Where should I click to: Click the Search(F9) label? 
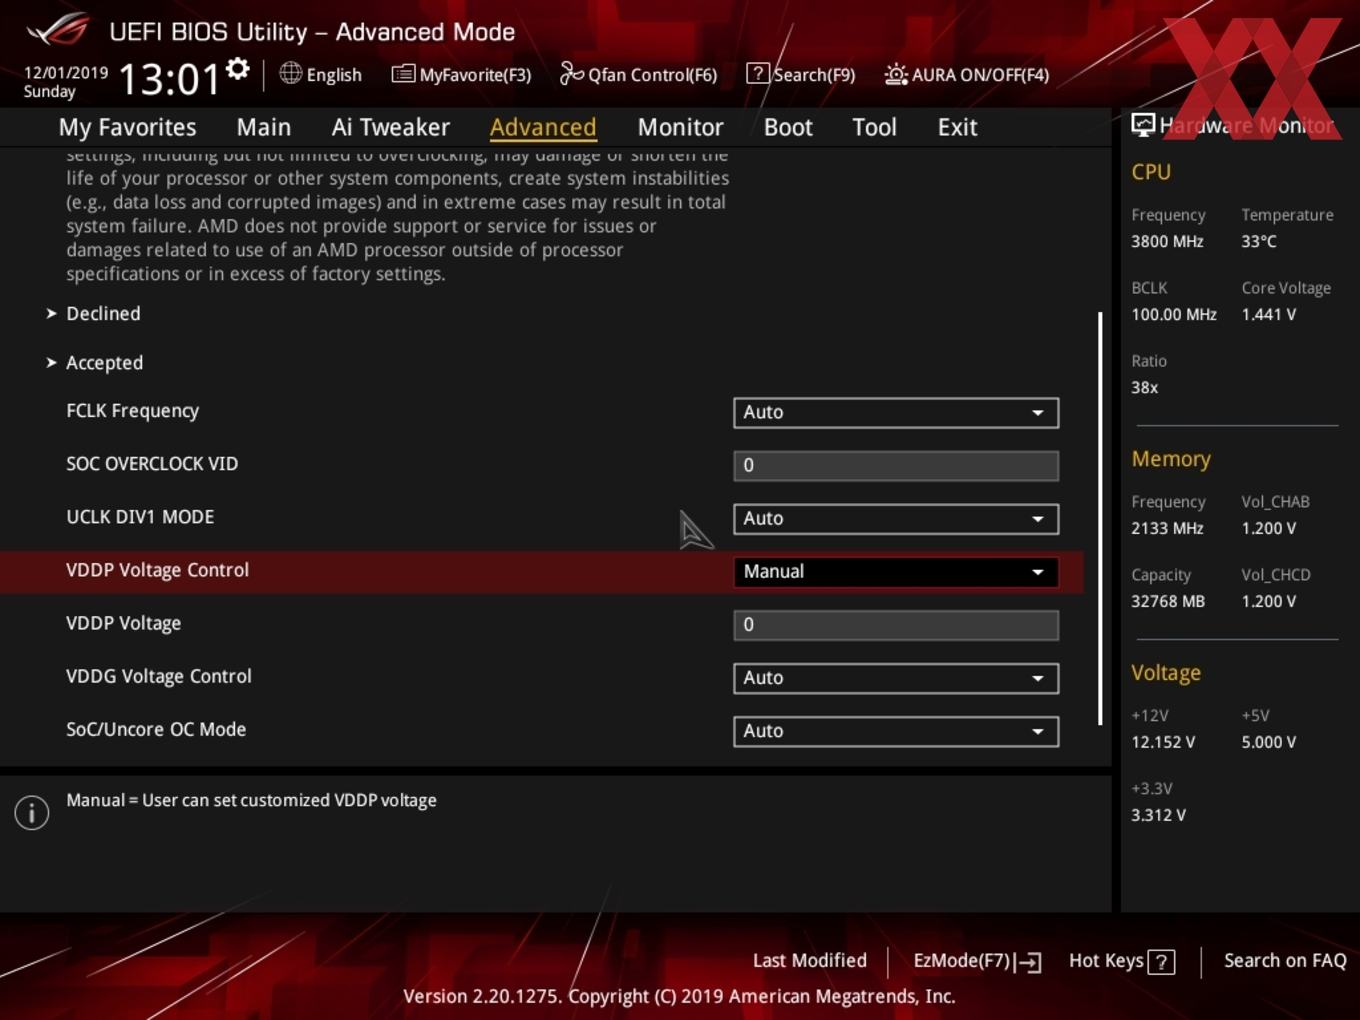(x=814, y=75)
